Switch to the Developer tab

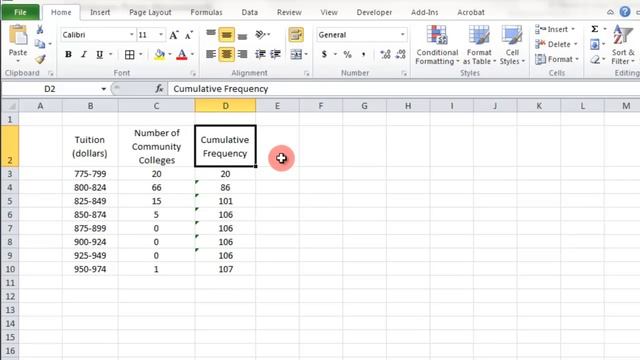click(374, 12)
